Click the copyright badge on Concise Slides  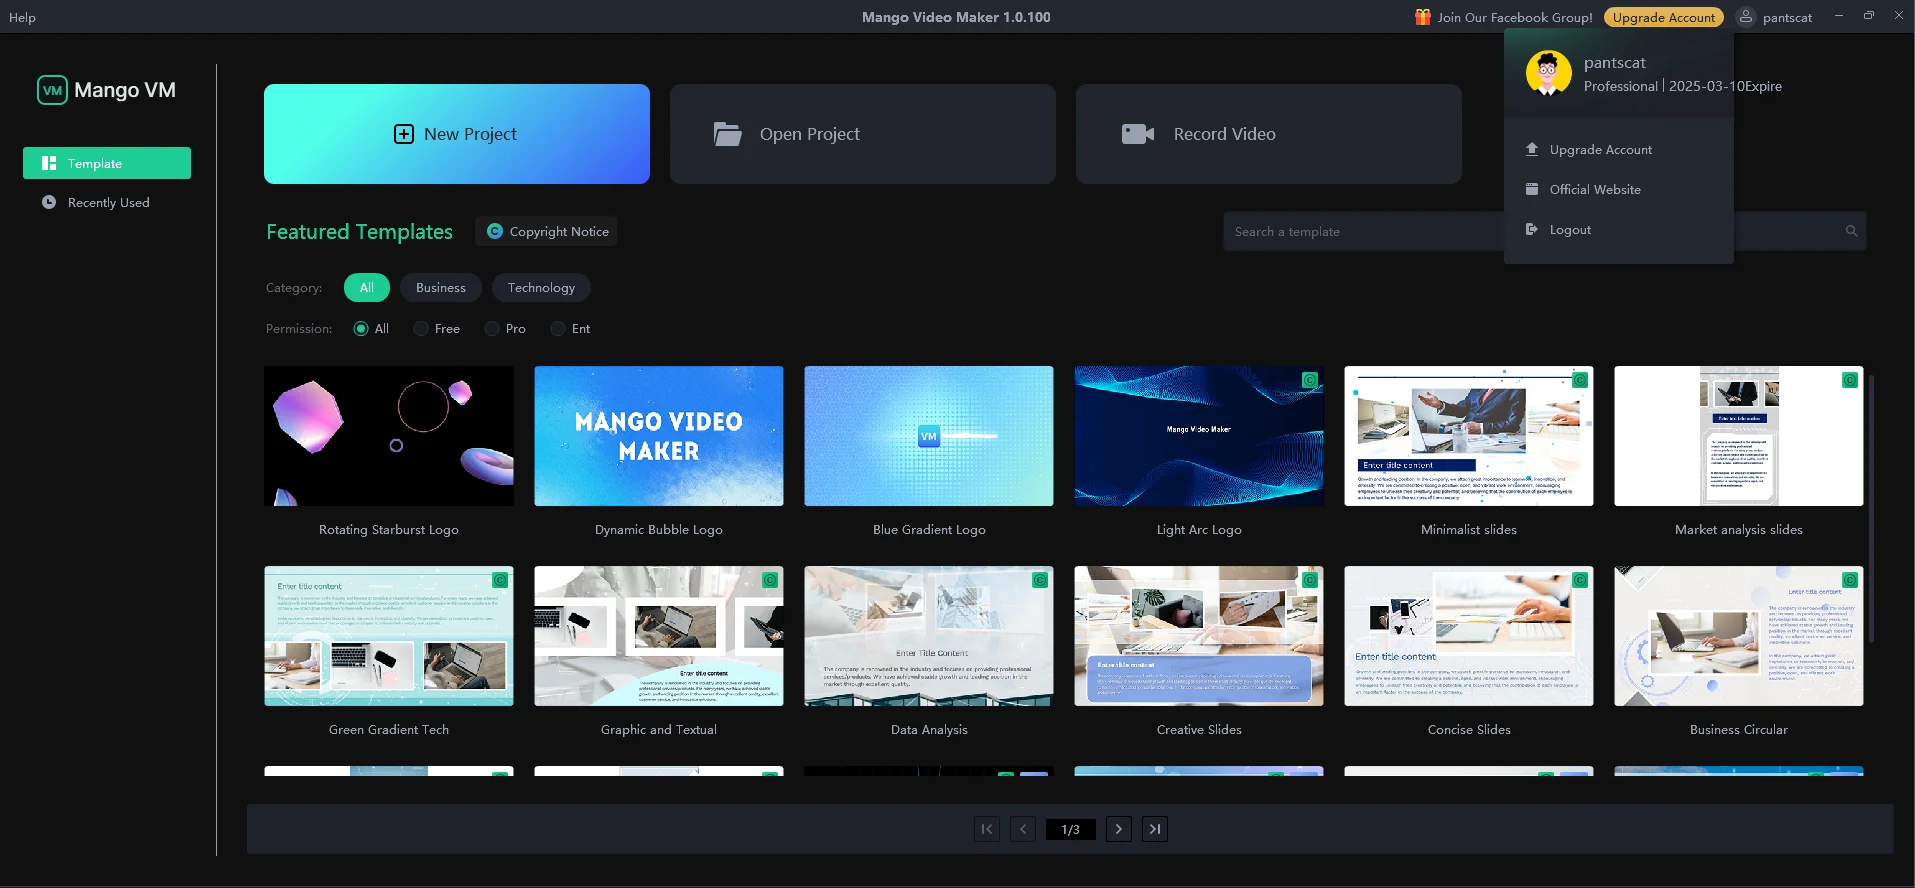click(1580, 580)
